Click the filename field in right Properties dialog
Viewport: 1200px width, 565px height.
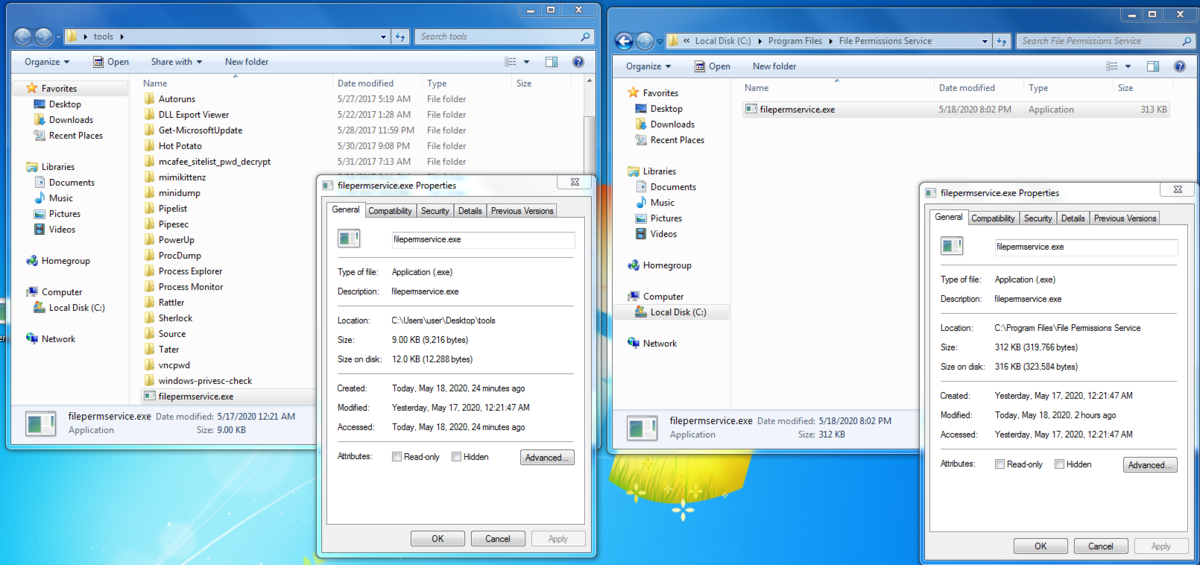pyautogui.click(x=1086, y=246)
